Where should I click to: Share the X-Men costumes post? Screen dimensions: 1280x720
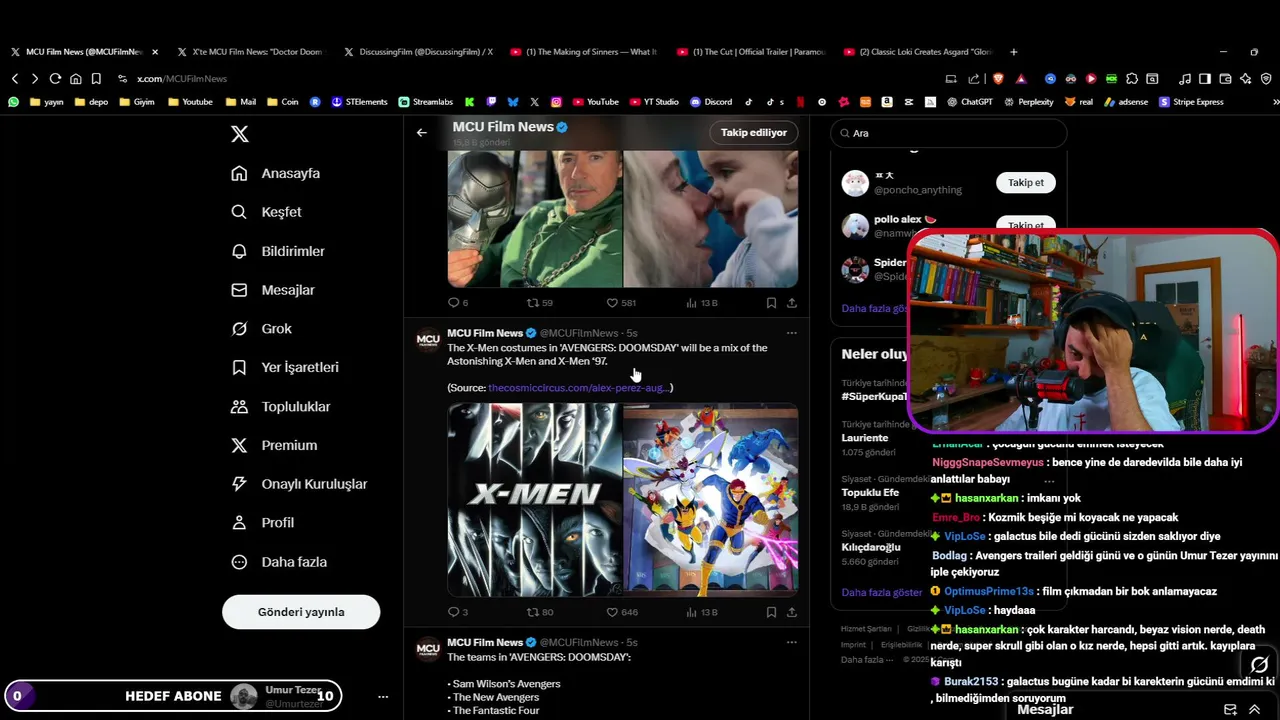tap(792, 612)
